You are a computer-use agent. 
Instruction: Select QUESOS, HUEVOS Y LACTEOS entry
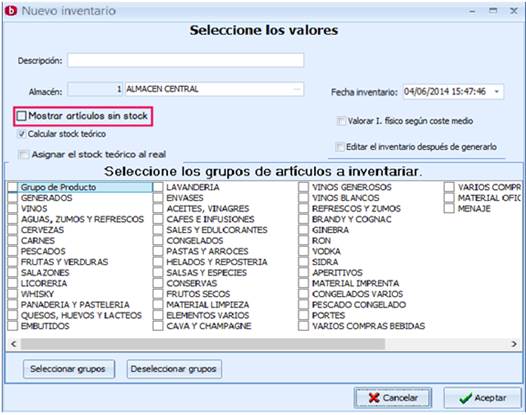[82, 315]
